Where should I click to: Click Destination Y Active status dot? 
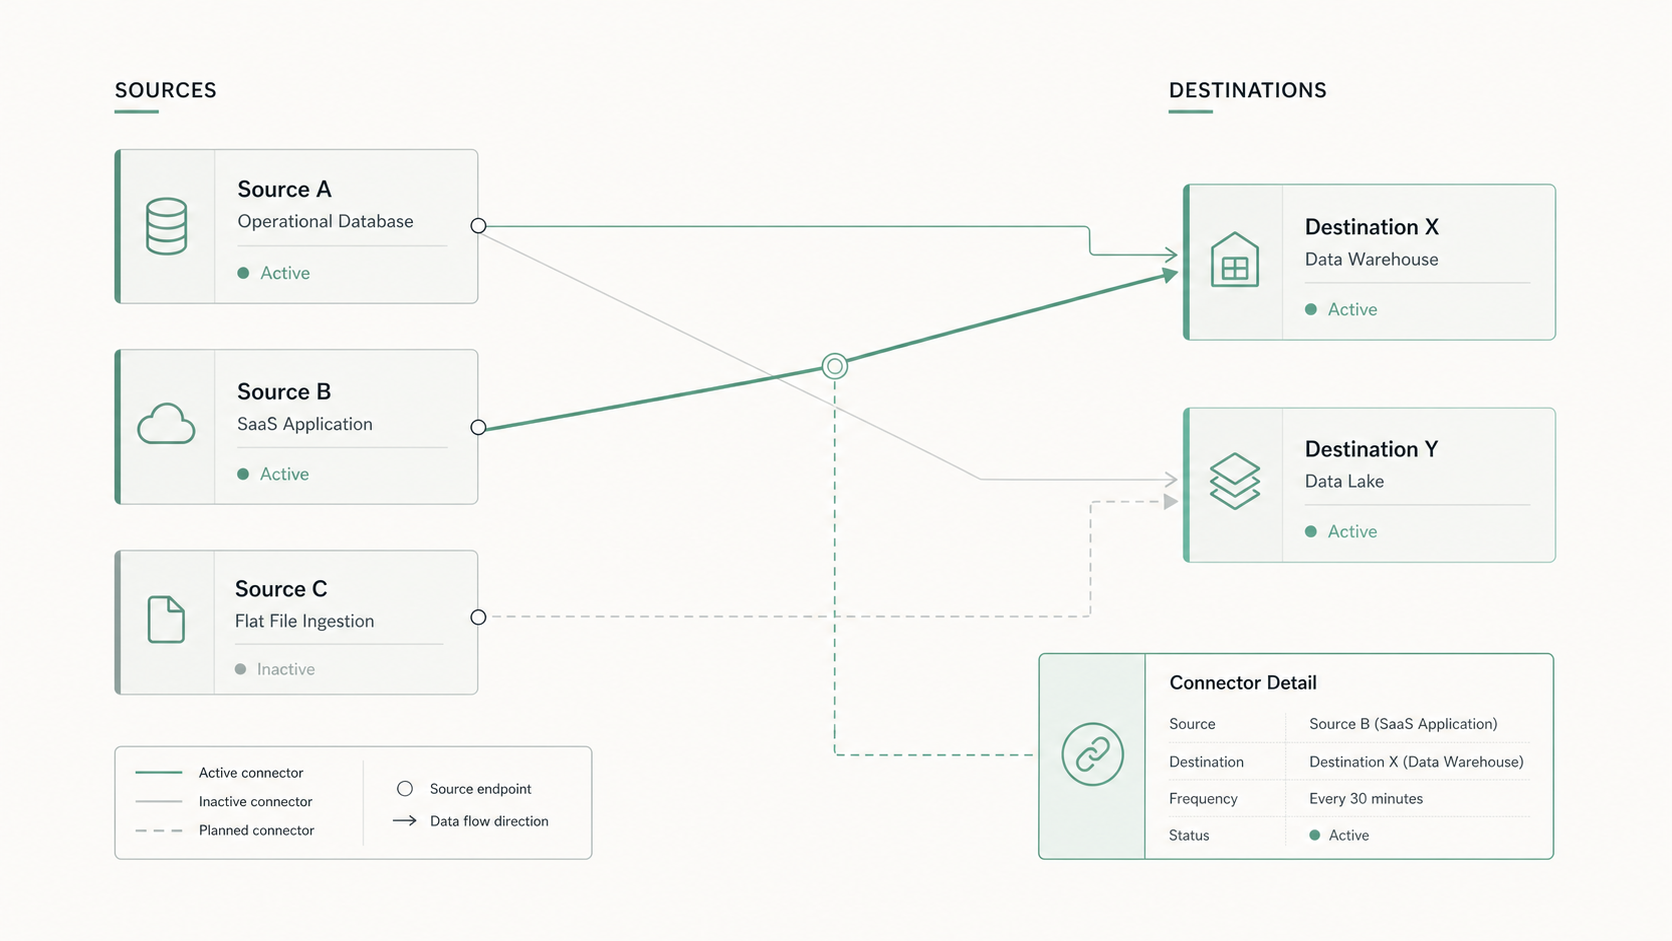1311,531
